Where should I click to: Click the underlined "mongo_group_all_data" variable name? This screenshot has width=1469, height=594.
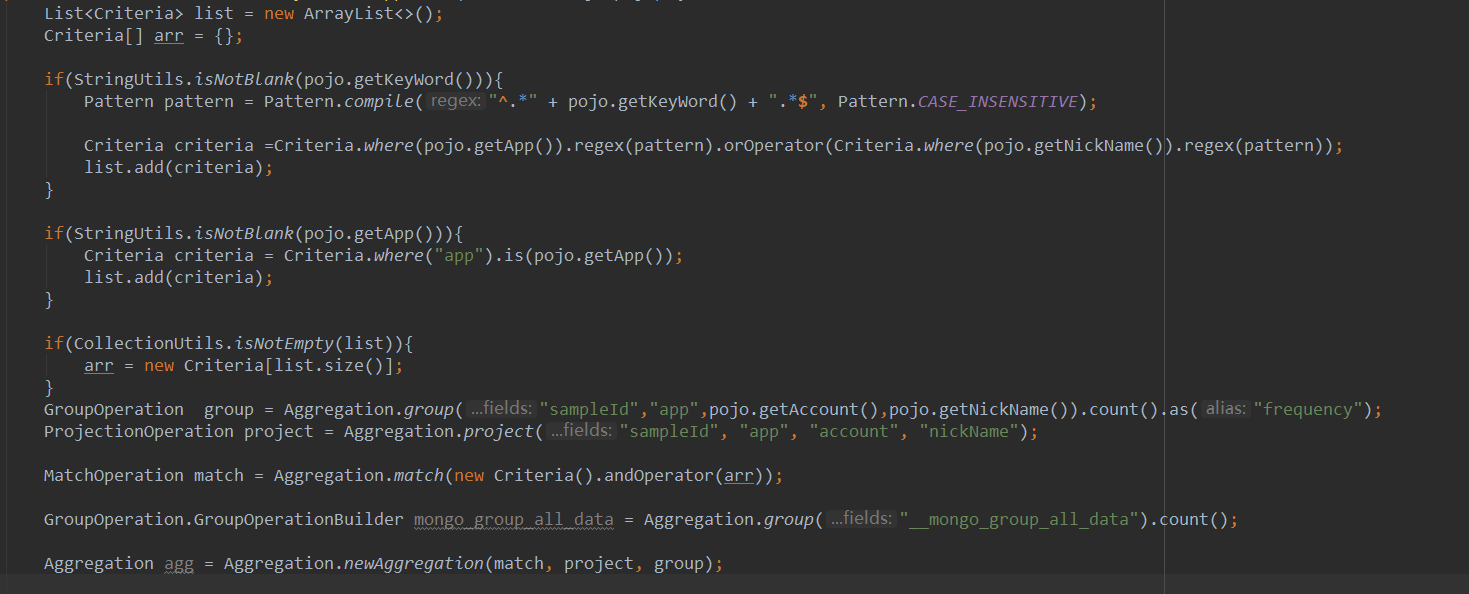pyautogui.click(x=513, y=519)
